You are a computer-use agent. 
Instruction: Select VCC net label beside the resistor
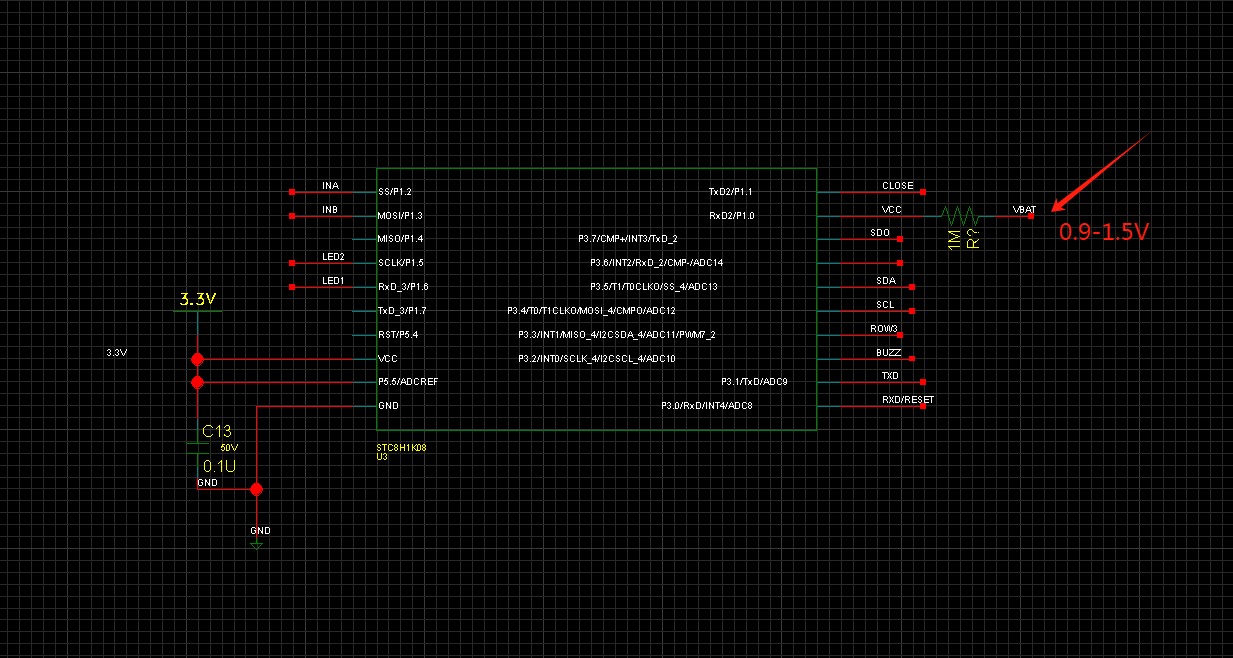tap(892, 210)
